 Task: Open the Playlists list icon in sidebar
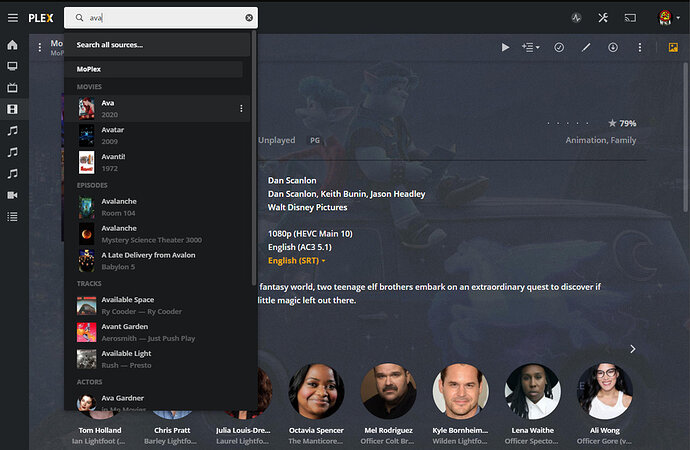tap(12, 216)
